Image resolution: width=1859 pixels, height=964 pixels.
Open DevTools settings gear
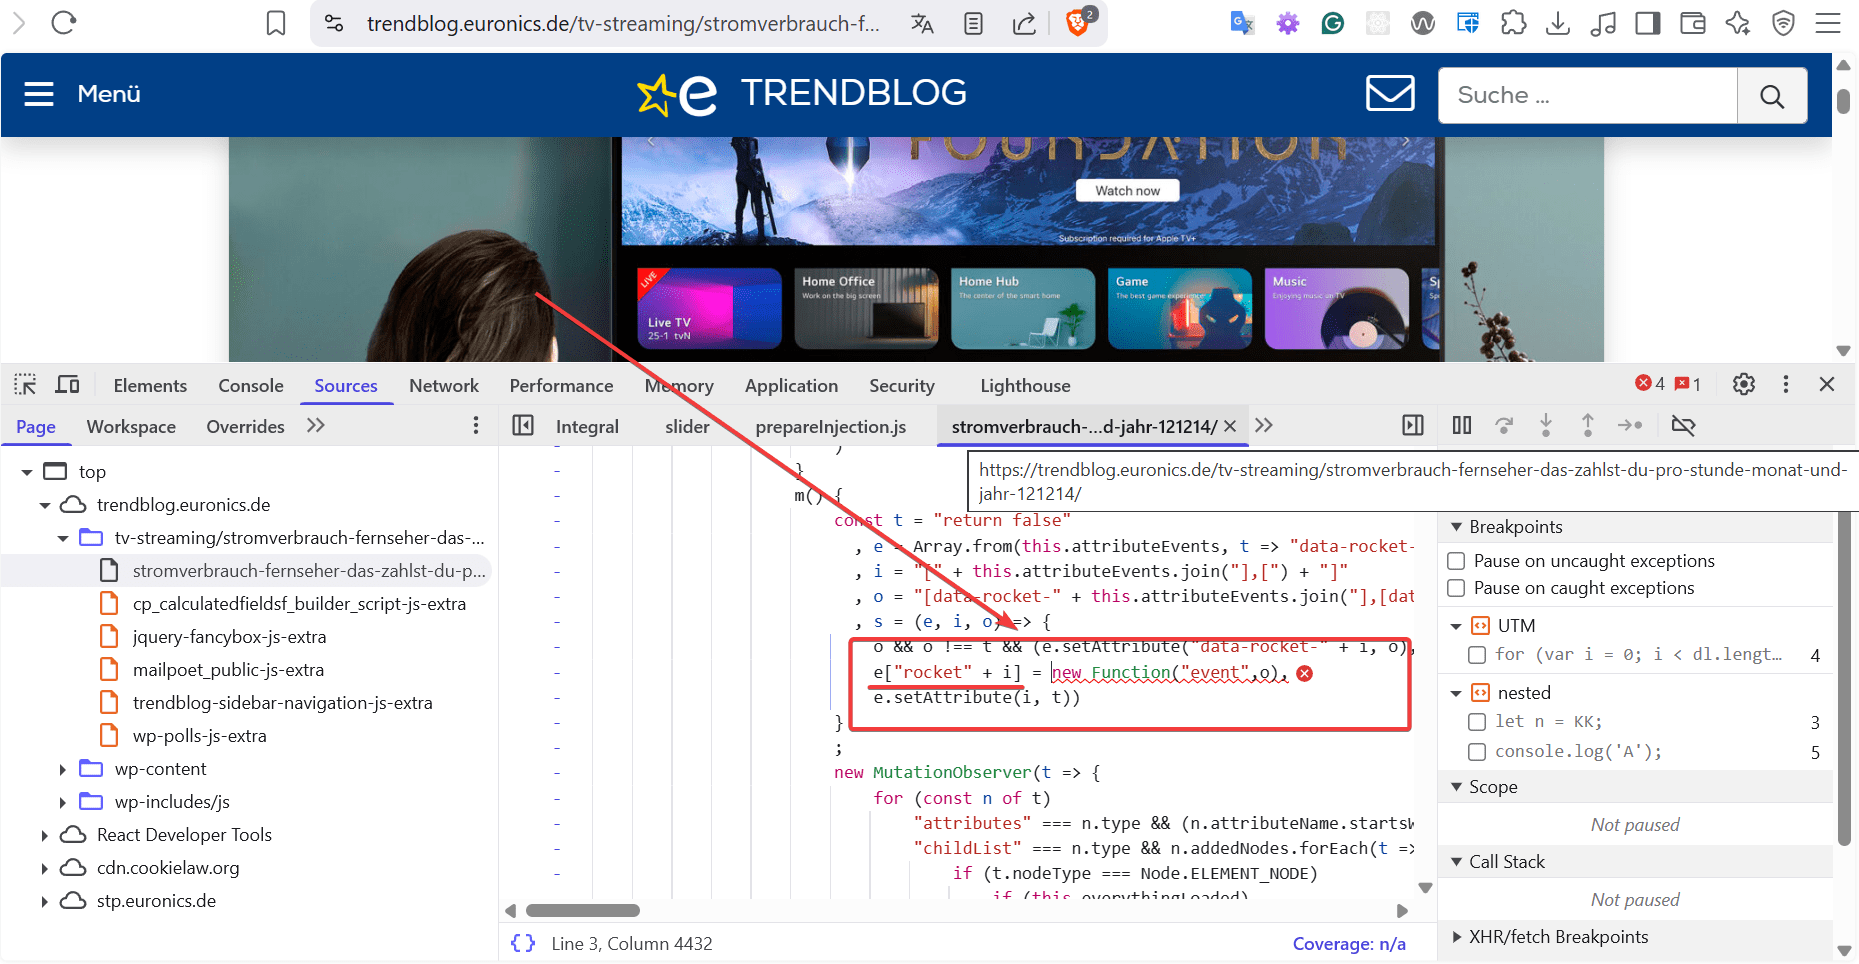[1744, 384]
